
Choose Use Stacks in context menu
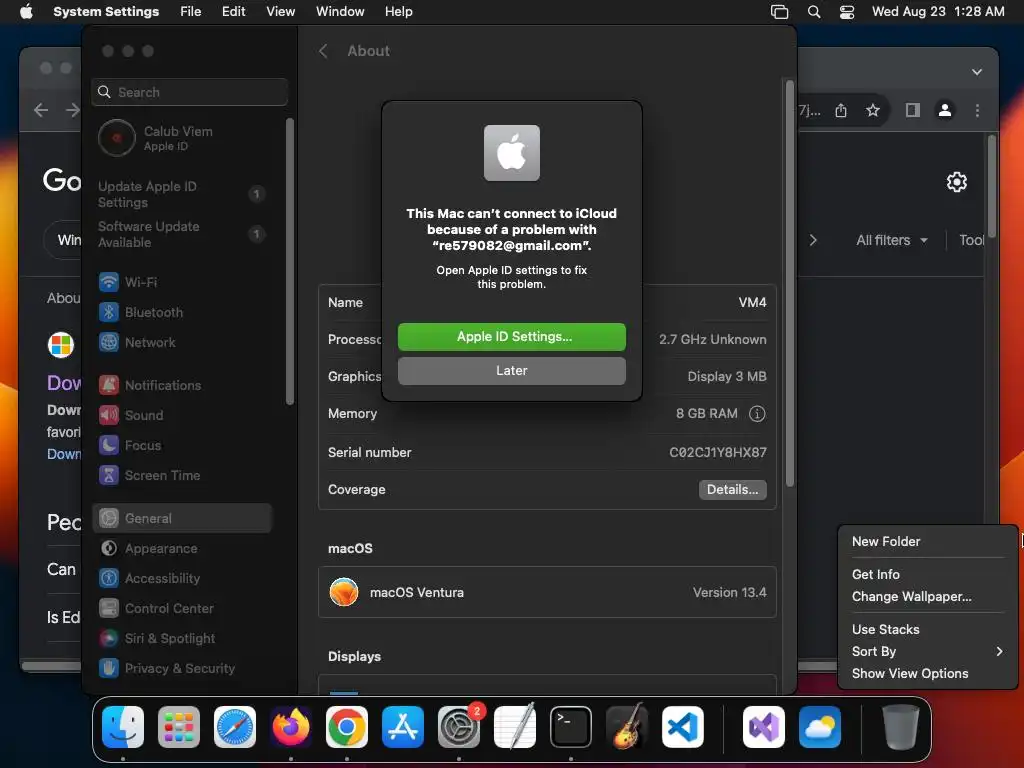tap(927, 630)
